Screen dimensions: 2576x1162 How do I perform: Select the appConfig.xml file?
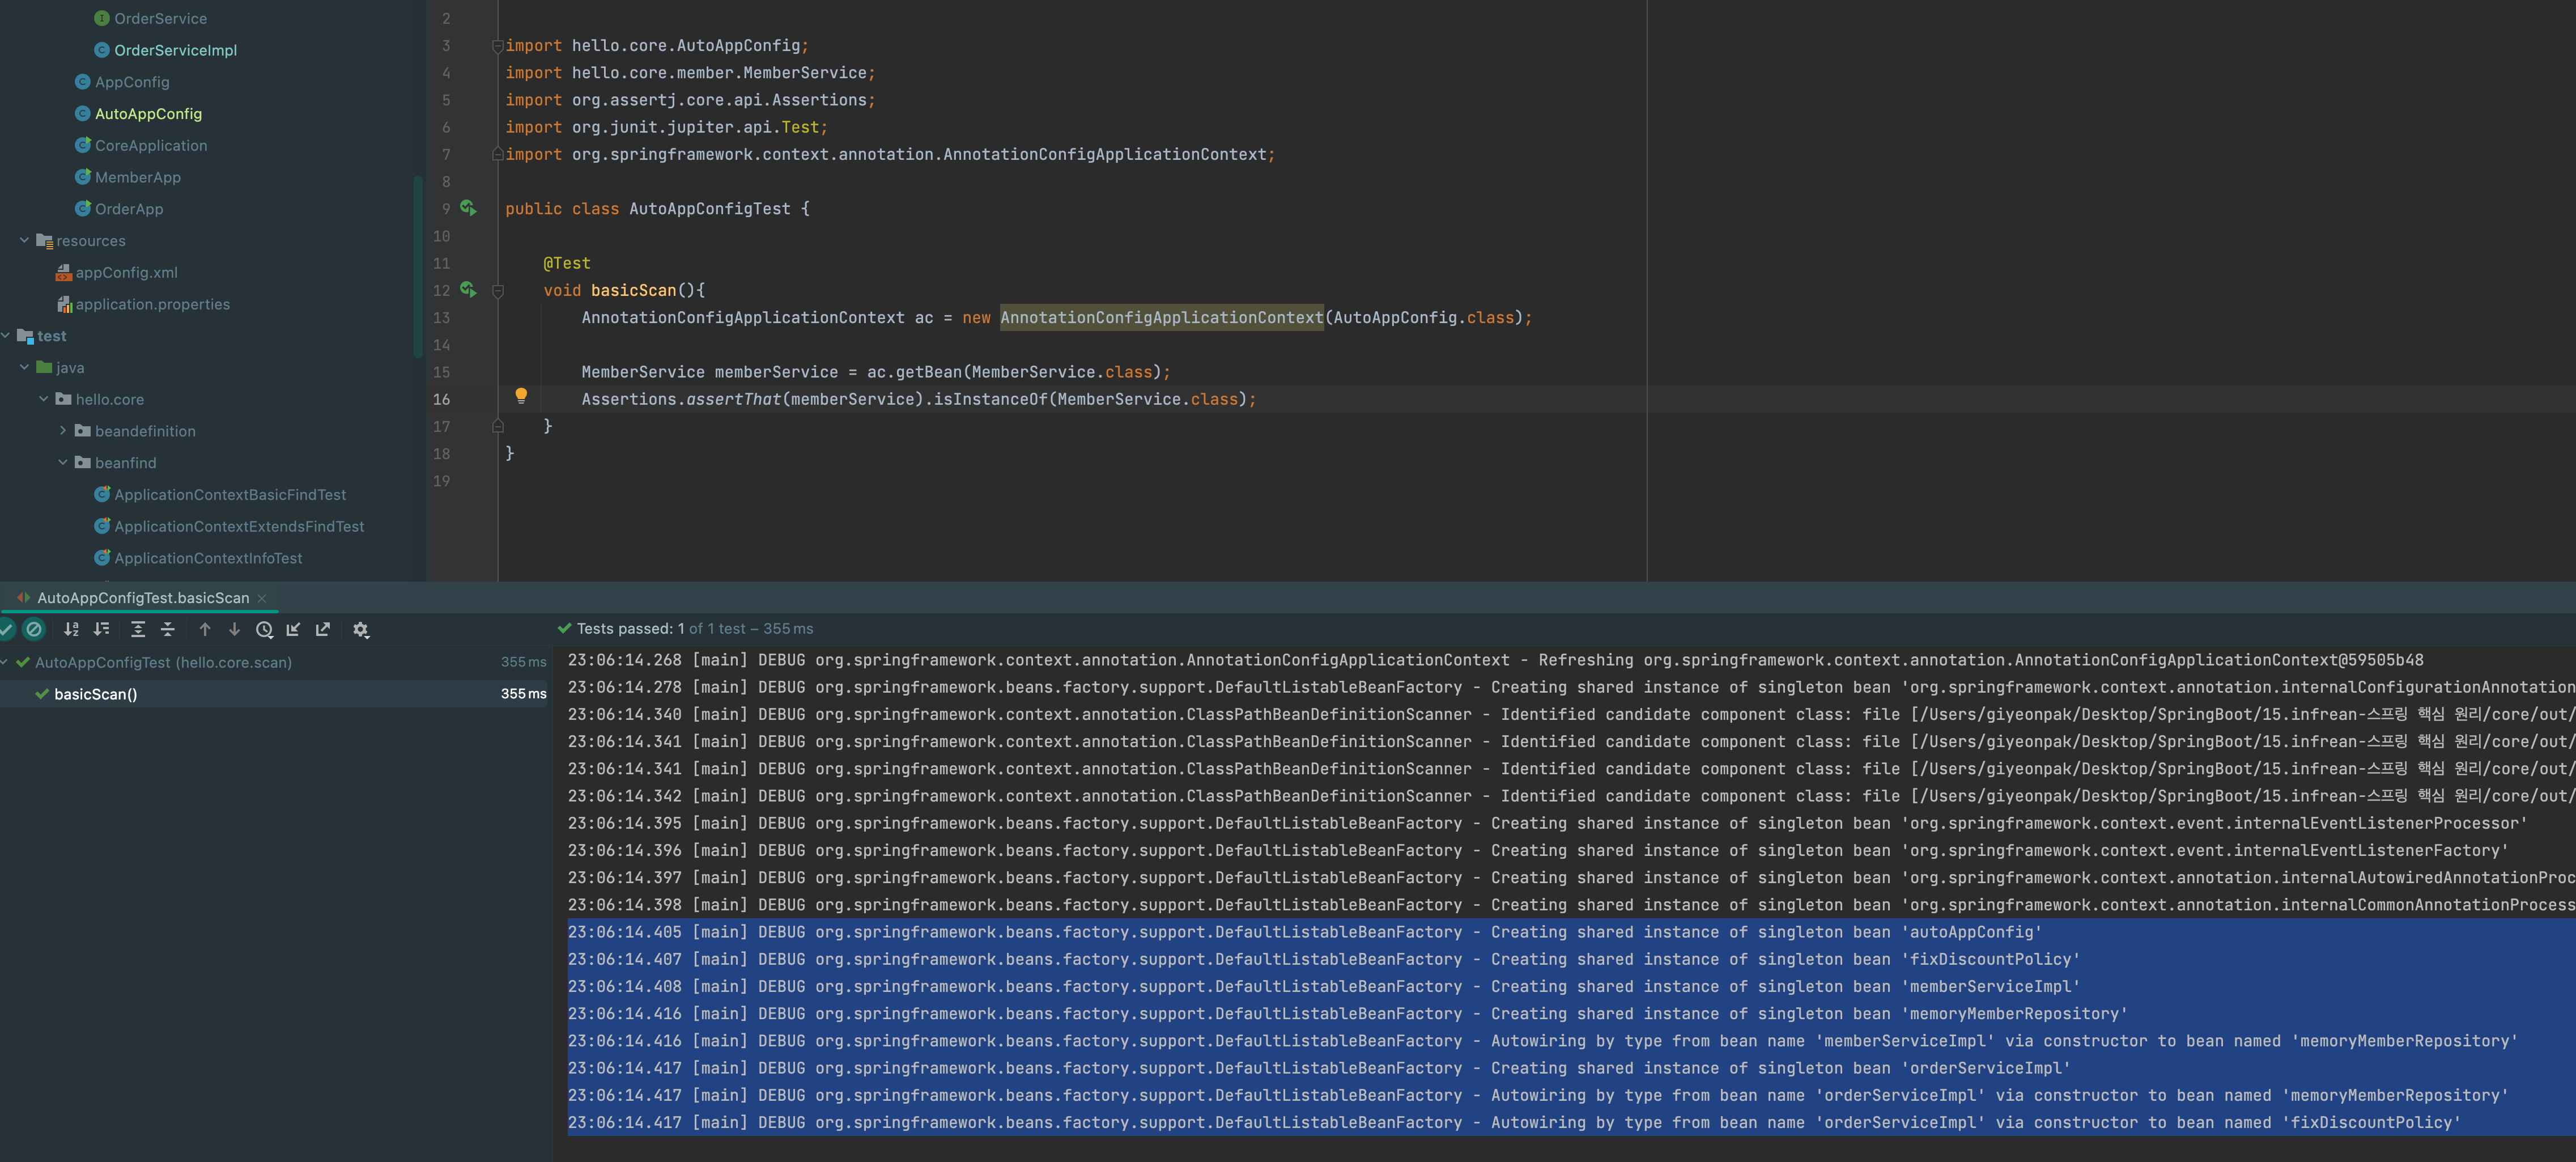point(126,272)
